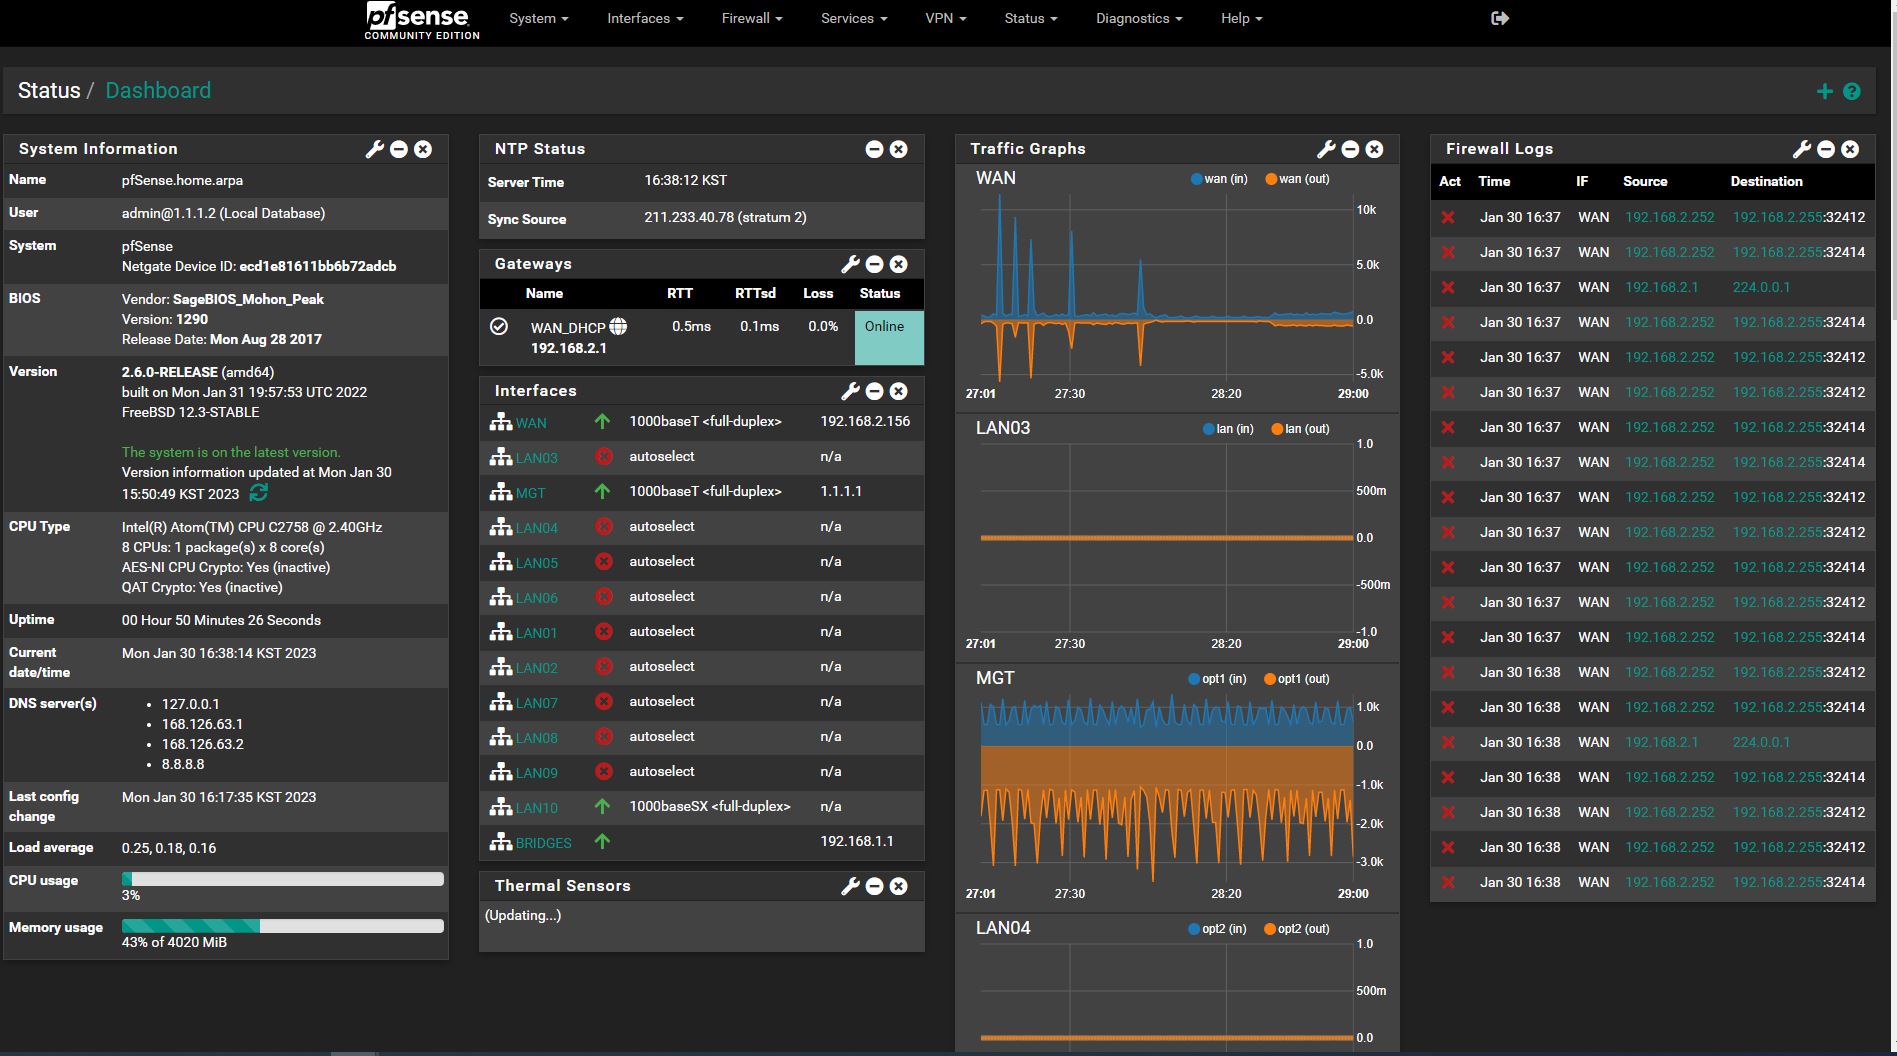Open Firewall Logs widget settings wrench
The width and height of the screenshot is (1897, 1056).
coord(1802,149)
